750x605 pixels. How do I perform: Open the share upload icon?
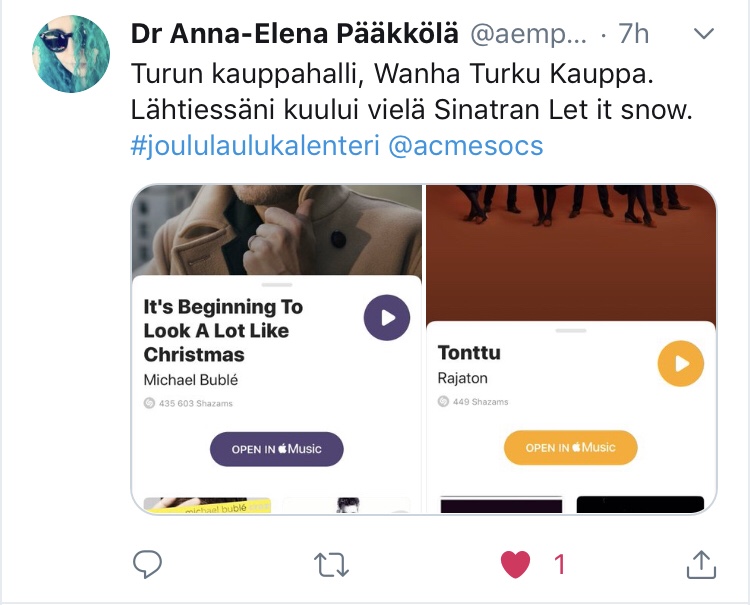[x=701, y=564]
